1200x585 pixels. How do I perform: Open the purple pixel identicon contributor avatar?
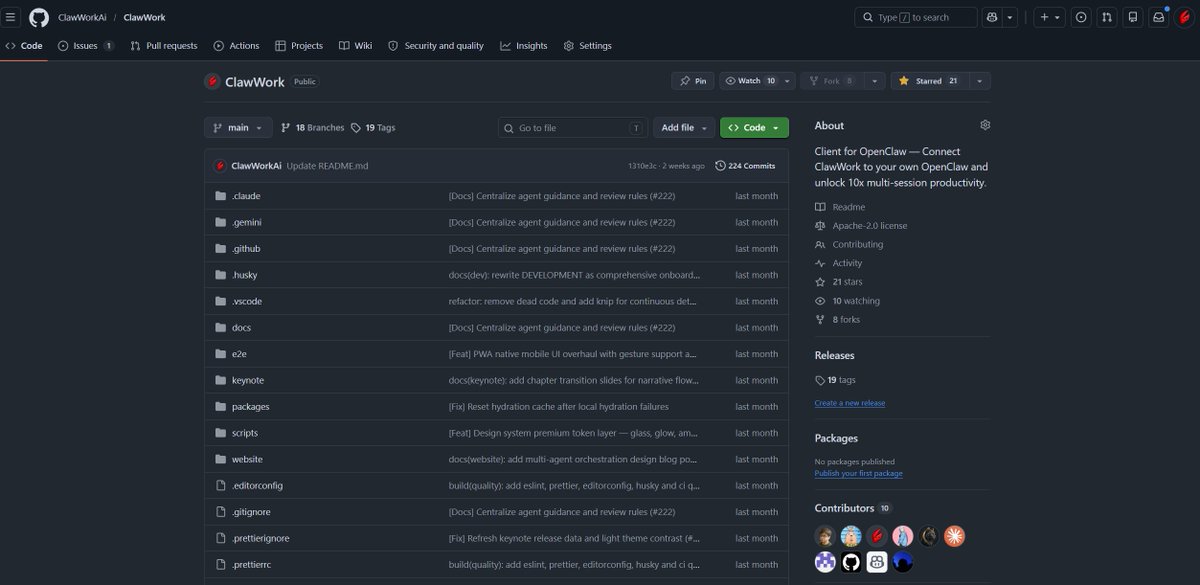[x=825, y=562]
